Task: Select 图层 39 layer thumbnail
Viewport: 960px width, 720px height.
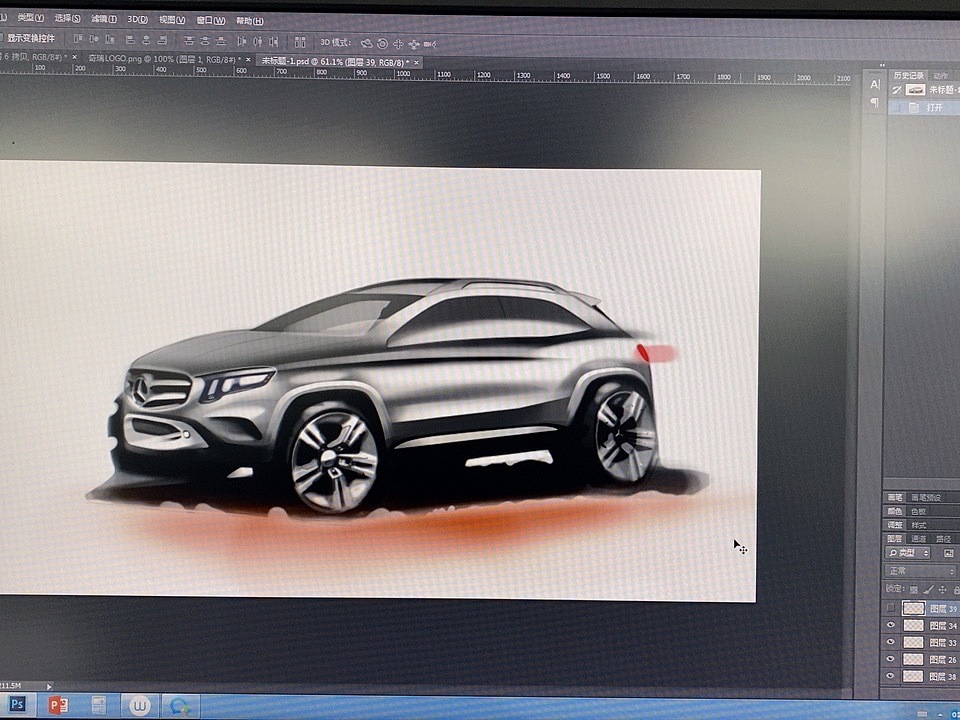Action: tap(913, 608)
